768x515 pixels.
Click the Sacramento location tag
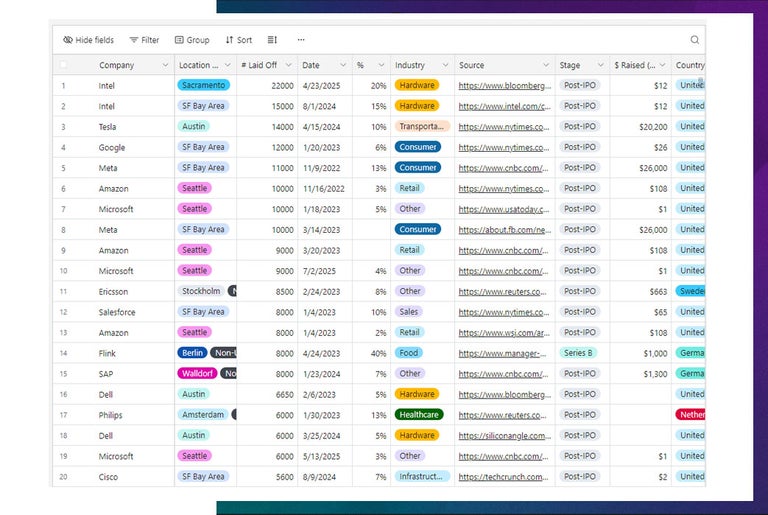click(203, 85)
